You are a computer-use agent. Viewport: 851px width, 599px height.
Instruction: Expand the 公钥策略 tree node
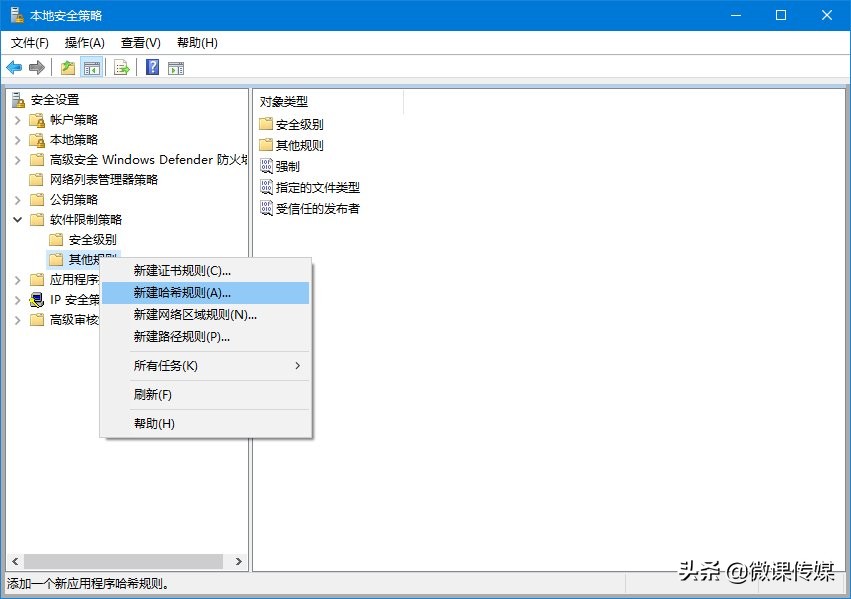[x=17, y=200]
